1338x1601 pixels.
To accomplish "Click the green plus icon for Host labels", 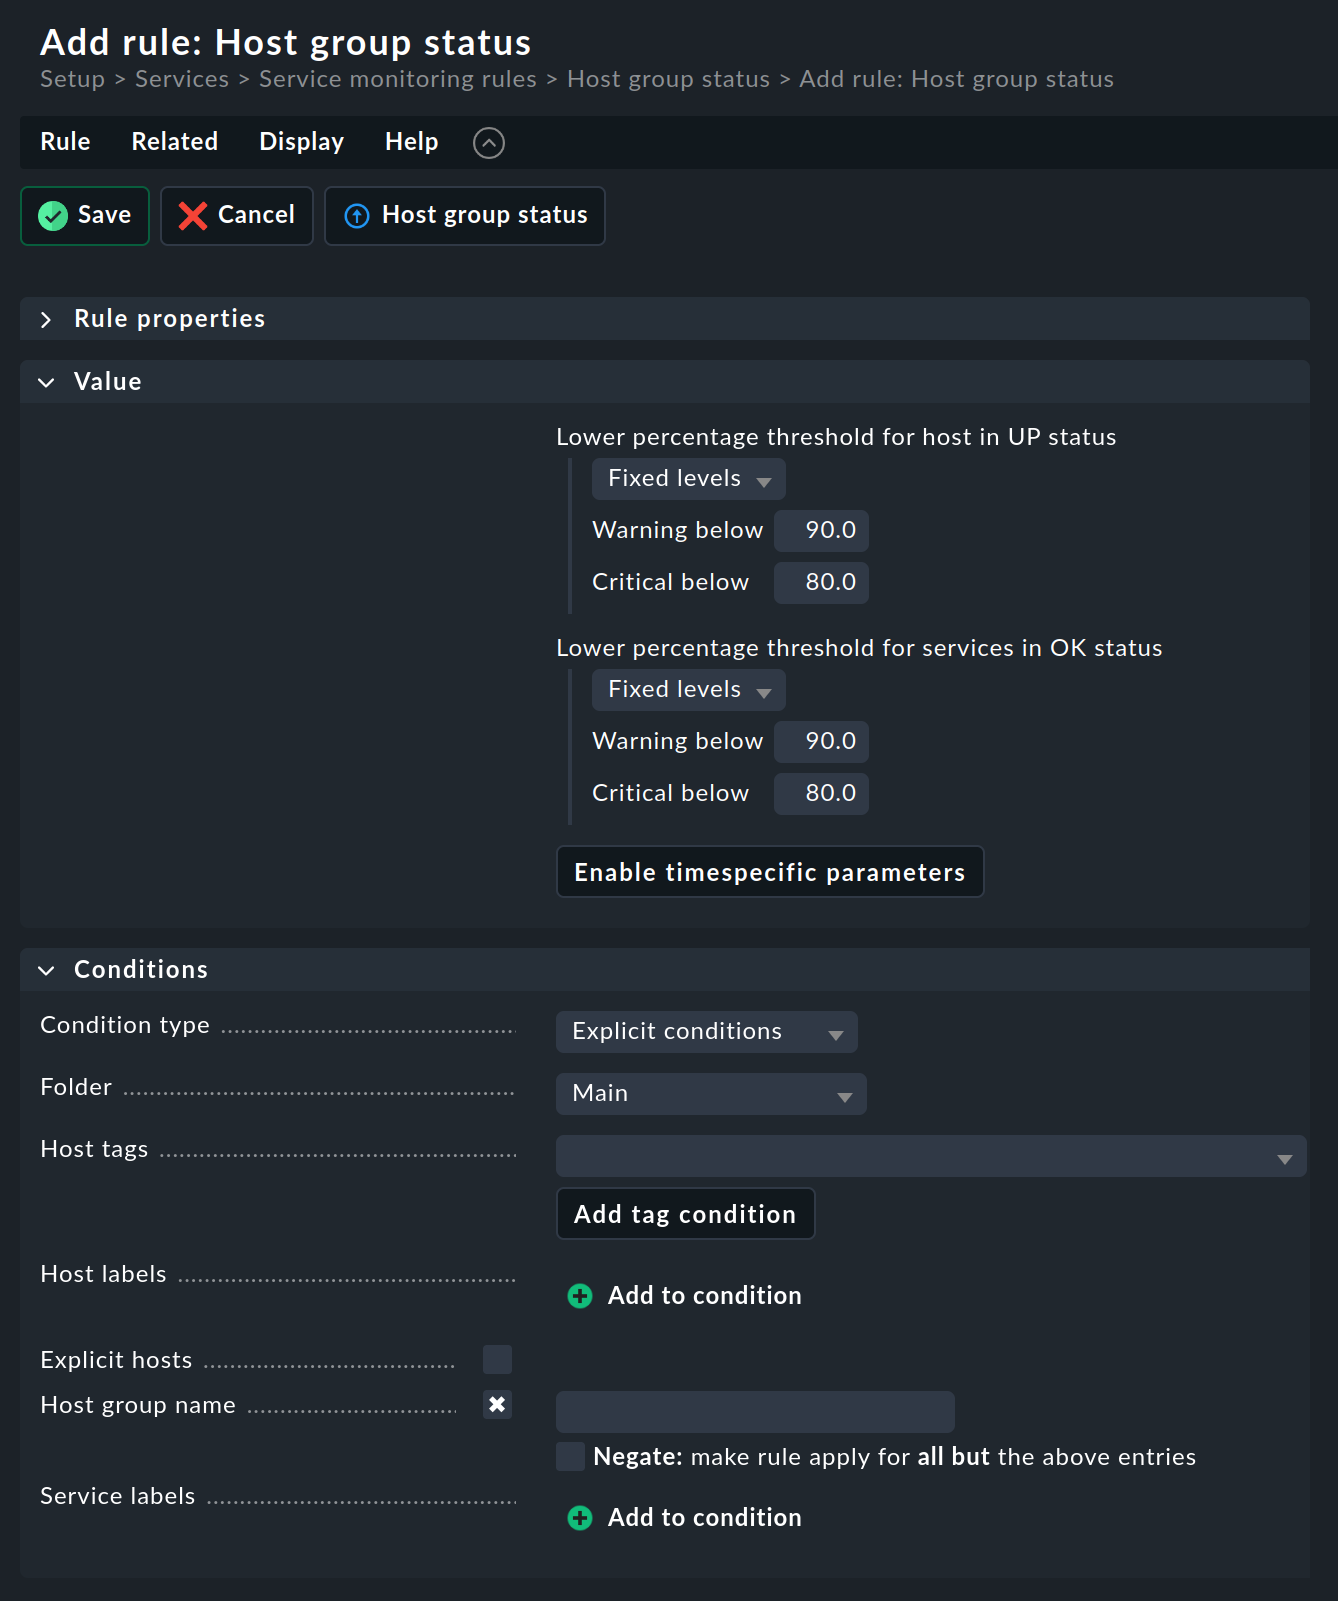I will pos(580,1296).
